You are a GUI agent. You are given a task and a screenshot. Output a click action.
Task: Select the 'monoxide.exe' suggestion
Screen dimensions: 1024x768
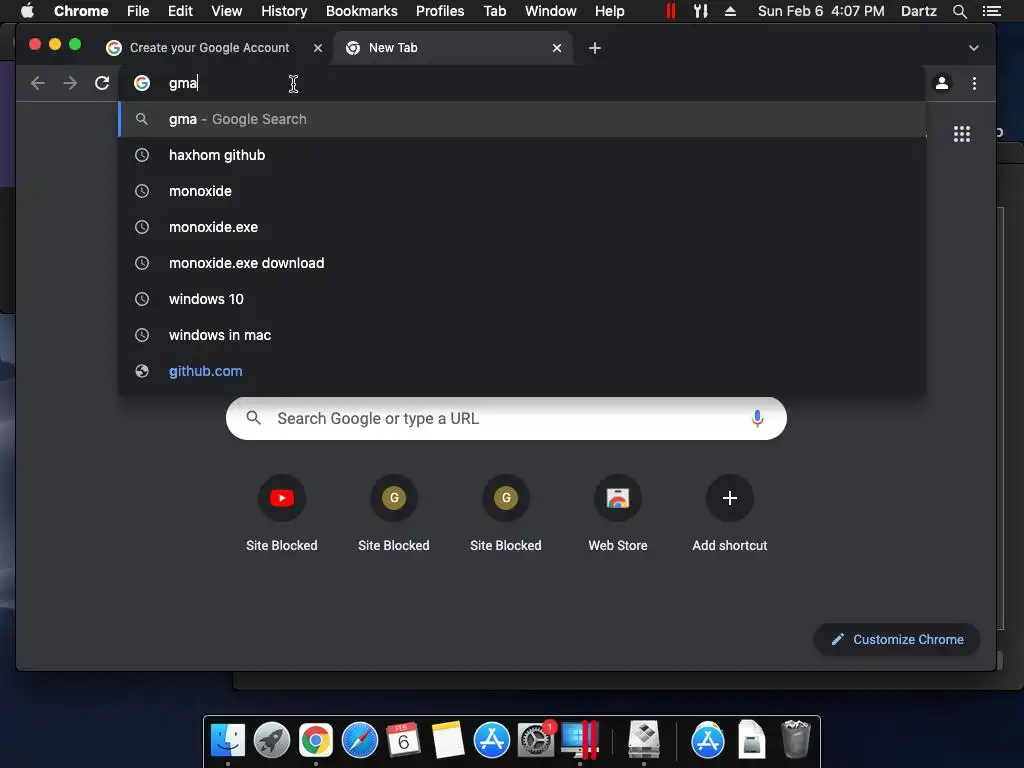[x=522, y=227]
